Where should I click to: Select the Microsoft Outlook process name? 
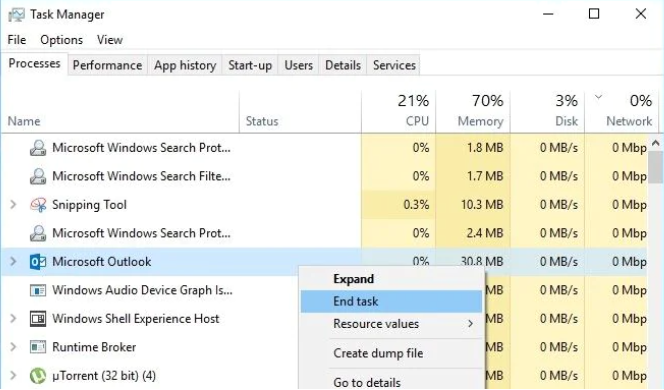point(101,262)
